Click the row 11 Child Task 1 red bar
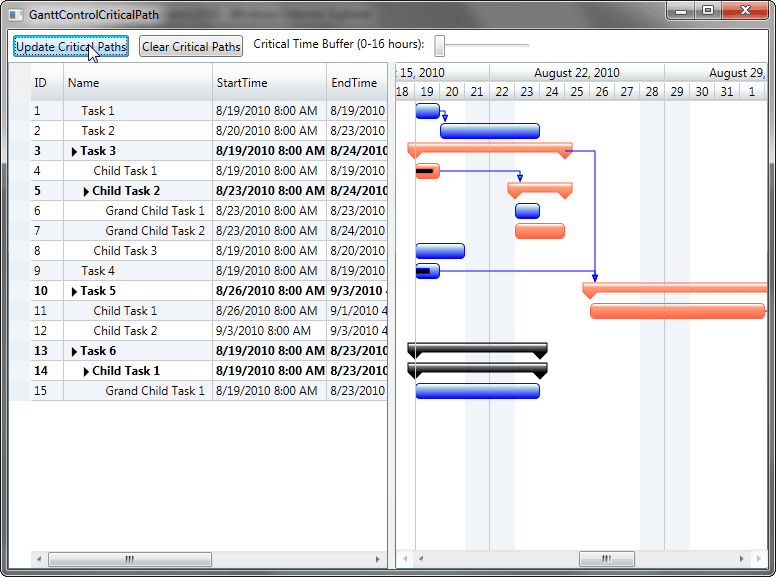The height and width of the screenshot is (577, 776). point(678,311)
